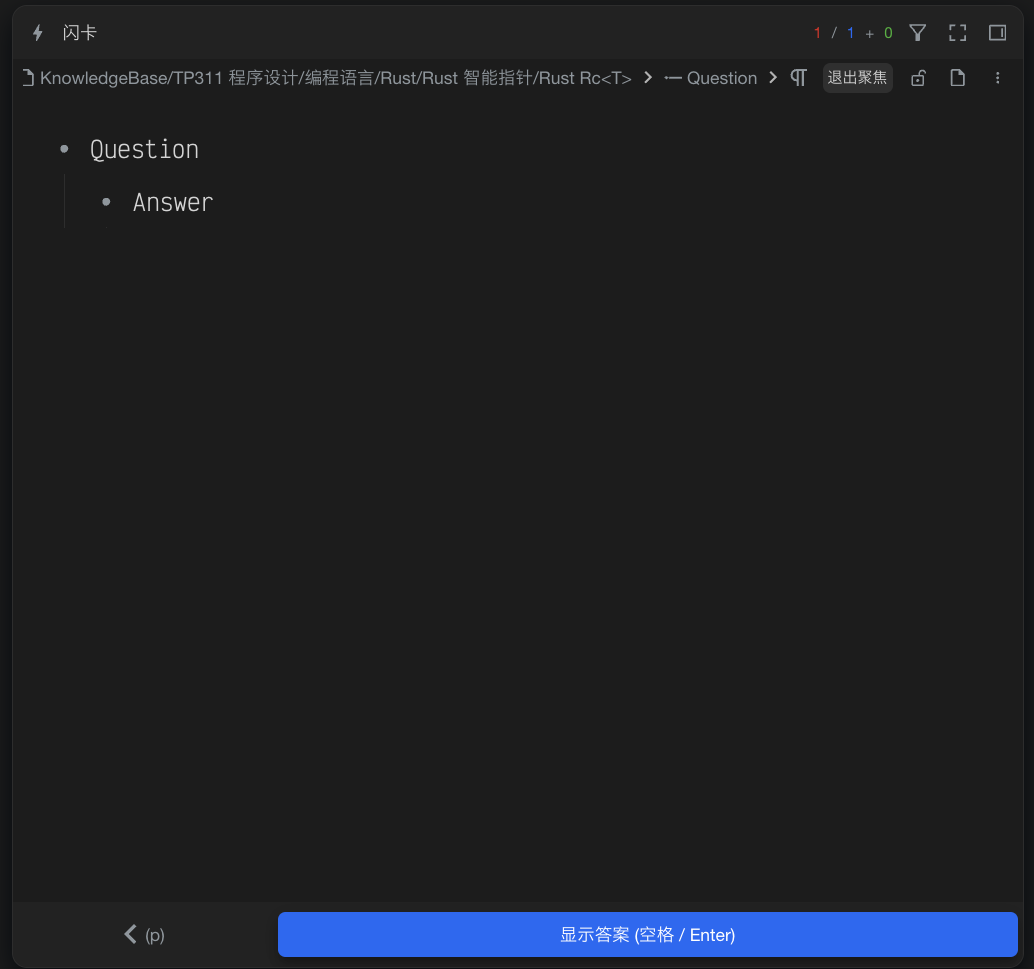The image size is (1034, 969).
Task: Go to previous card with (p) arrow
Action: coord(144,934)
